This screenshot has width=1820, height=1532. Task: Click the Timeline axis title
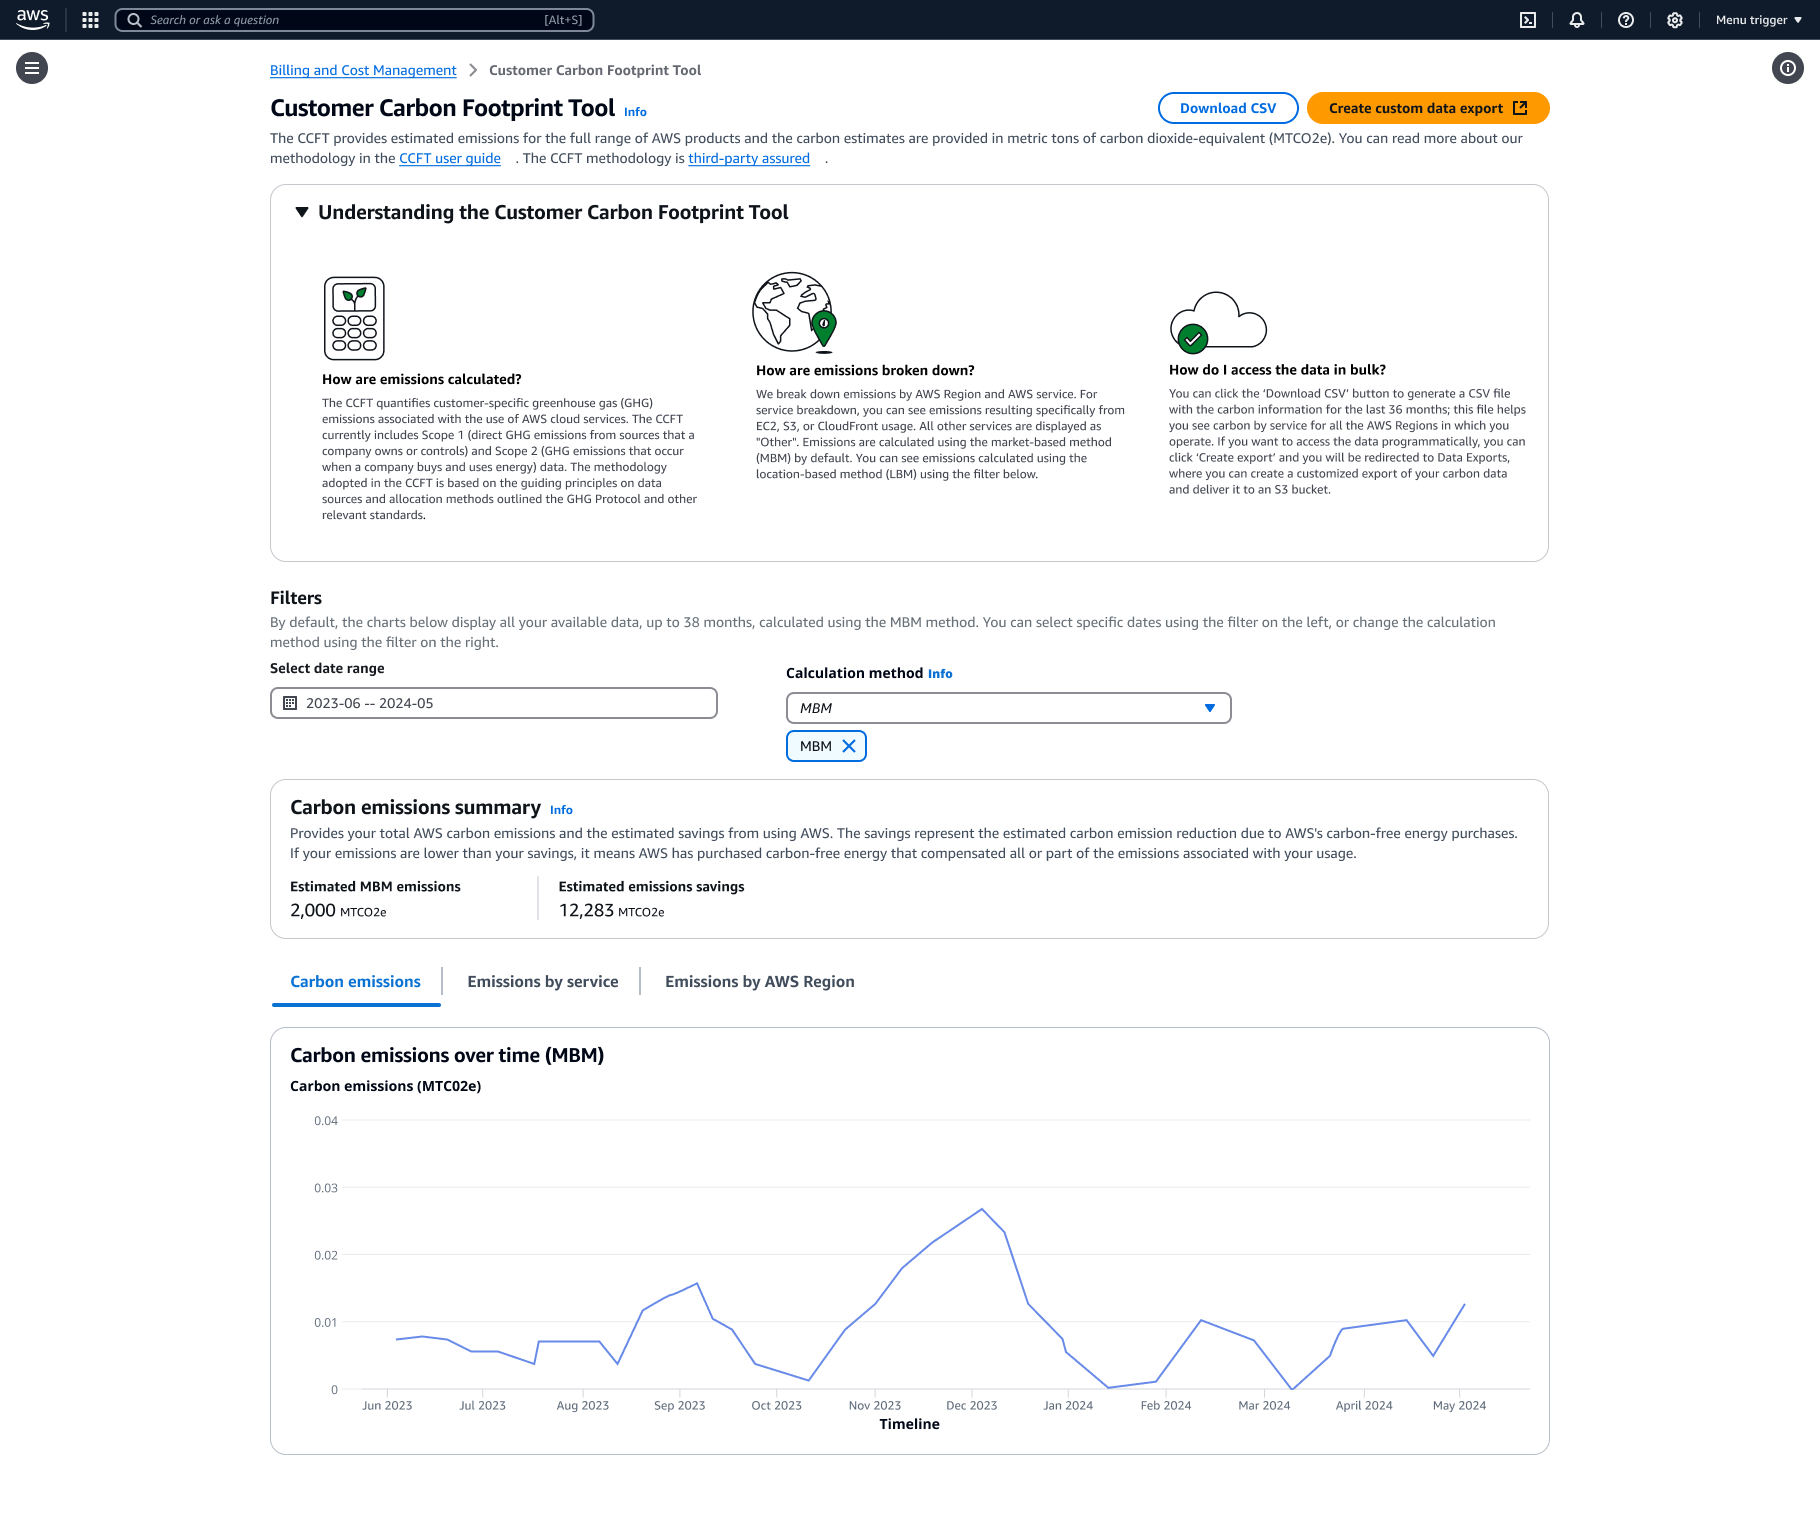(x=909, y=1424)
